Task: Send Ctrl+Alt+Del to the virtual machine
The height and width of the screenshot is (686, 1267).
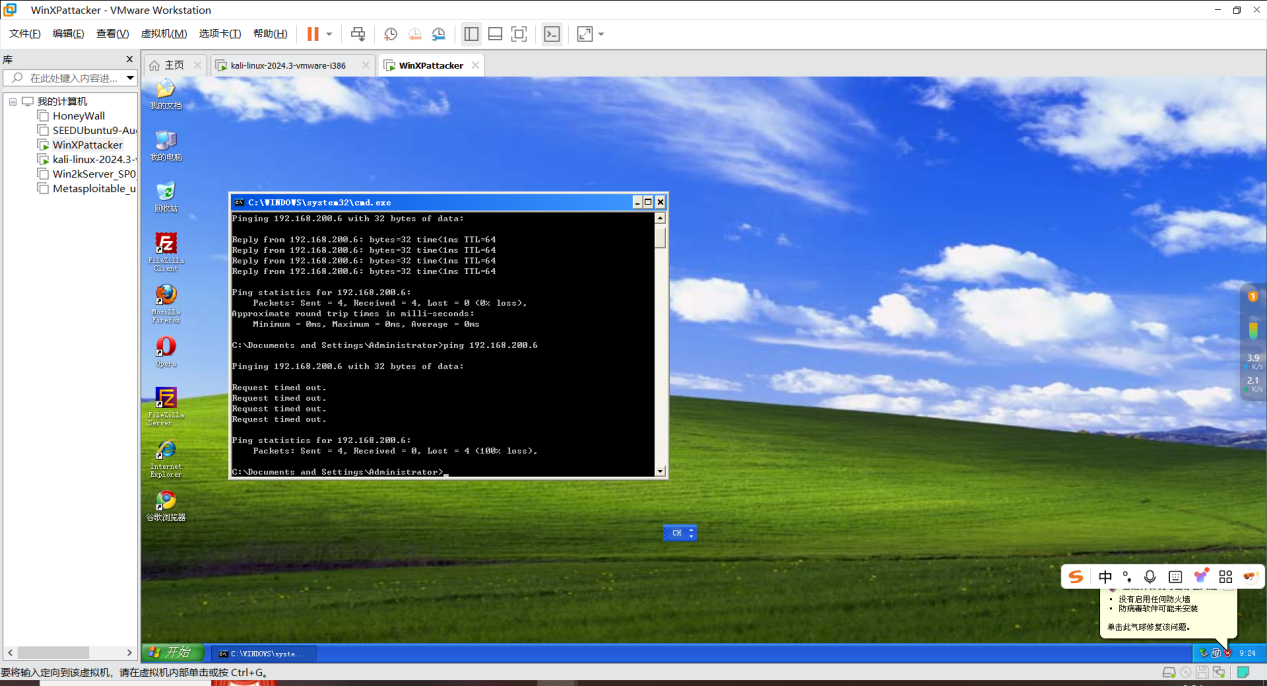Action: pyautogui.click(x=358, y=34)
